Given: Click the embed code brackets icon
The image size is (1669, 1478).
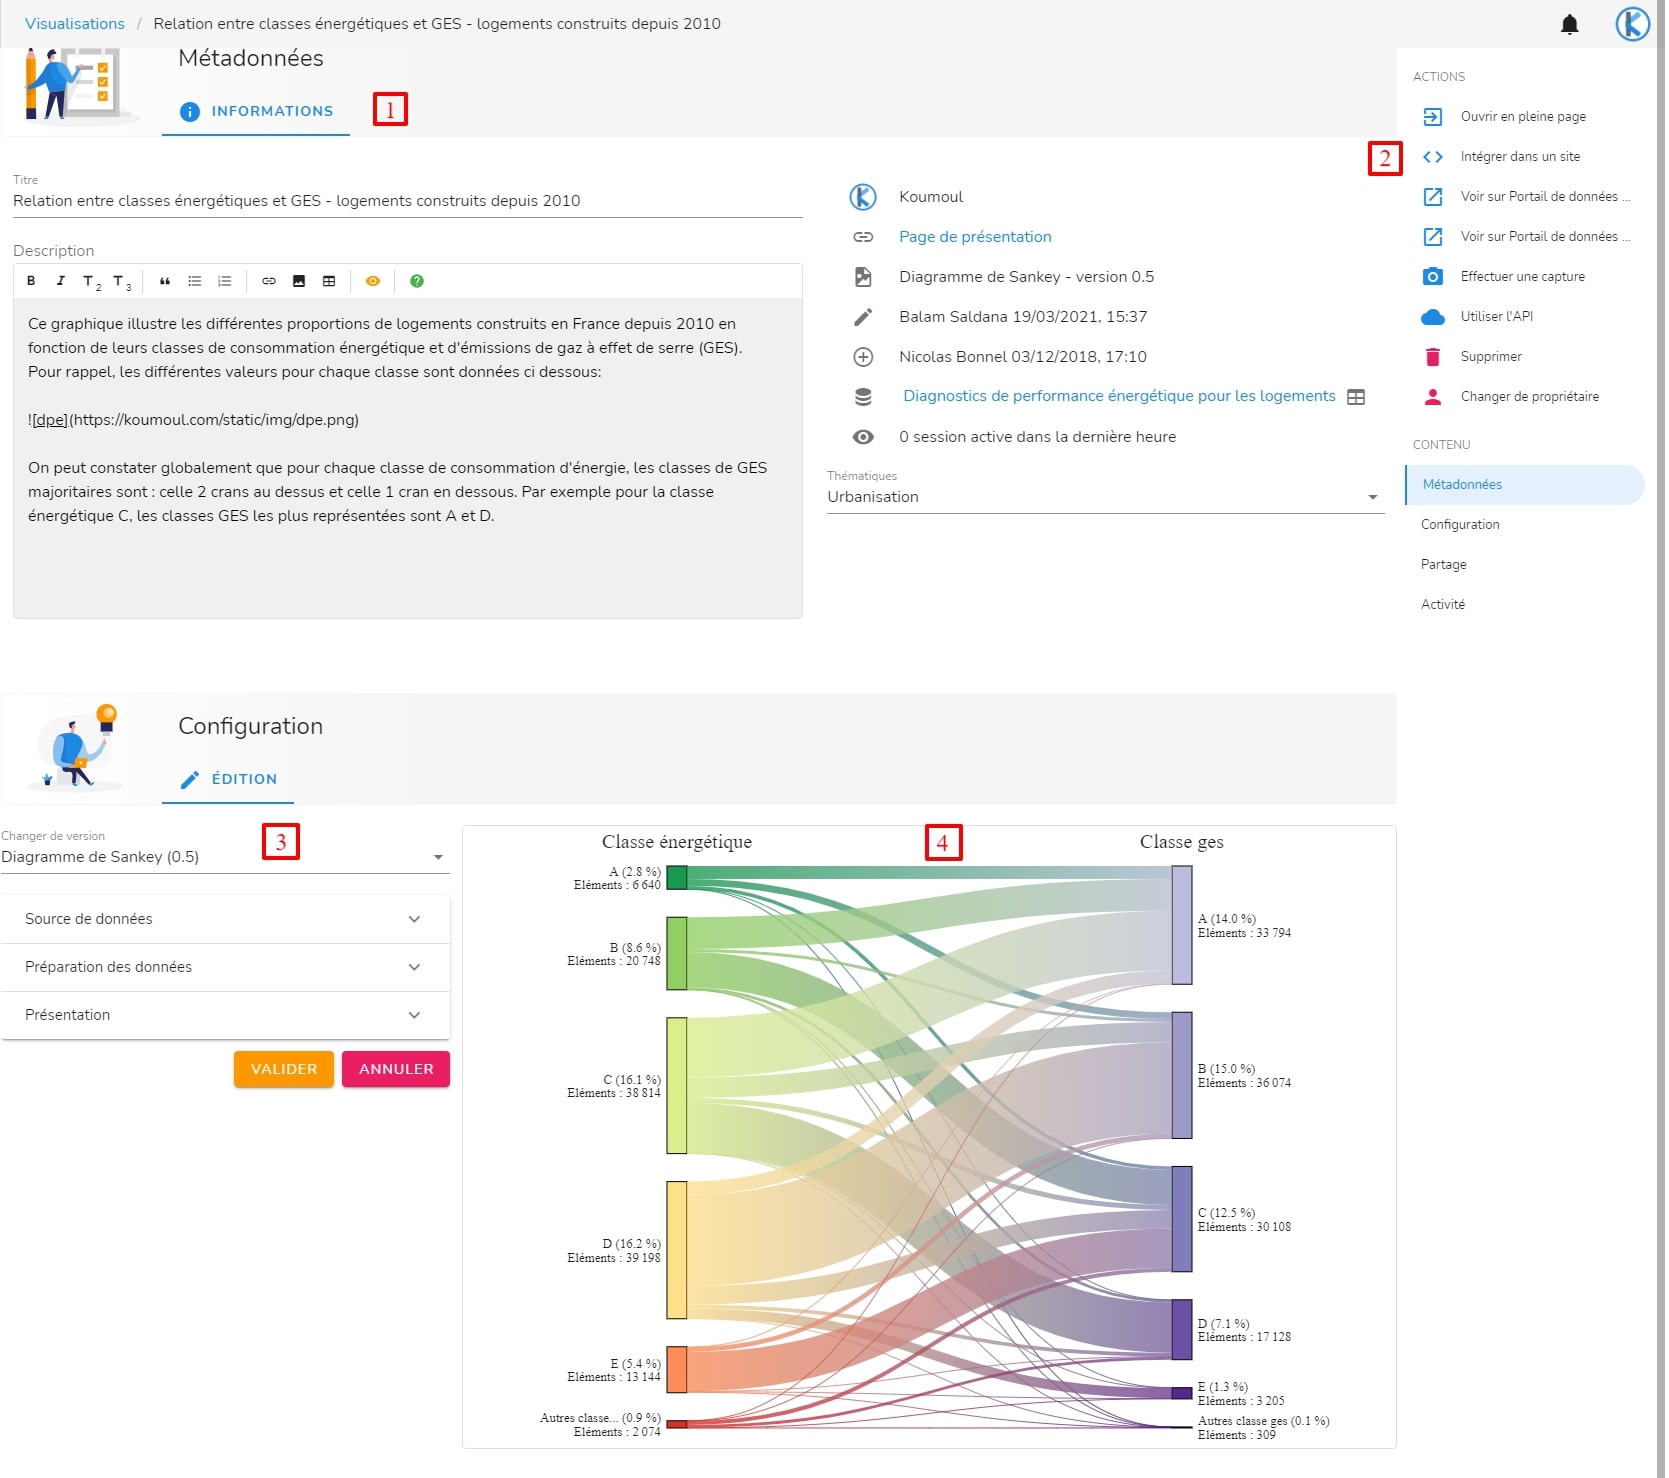Looking at the screenshot, I should point(1433,157).
